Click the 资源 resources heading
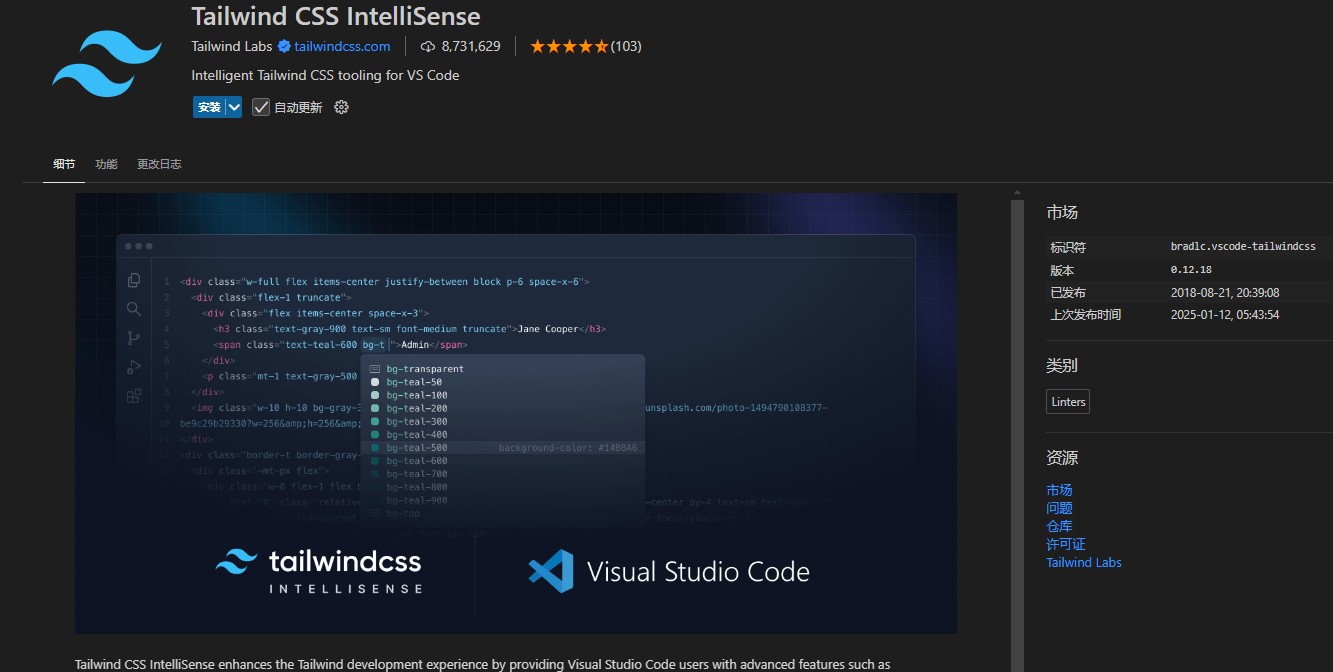Screen dimensions: 1333x672 click(1062, 458)
